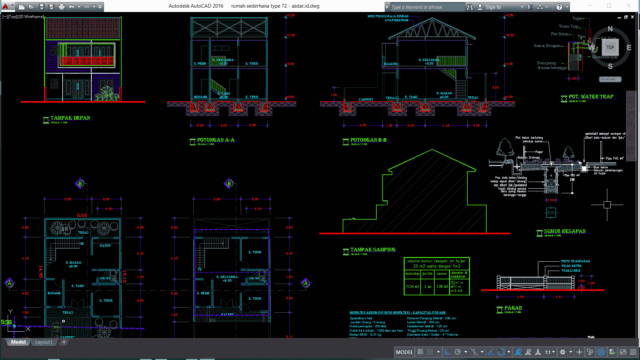Click the Sign In button
The image size is (640, 360).
489,7
